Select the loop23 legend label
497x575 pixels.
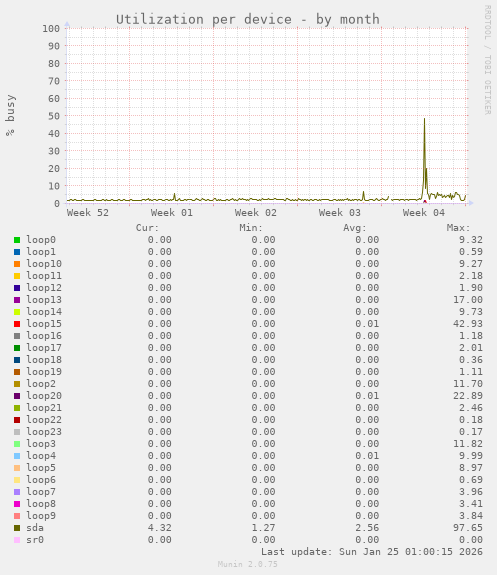(44, 432)
